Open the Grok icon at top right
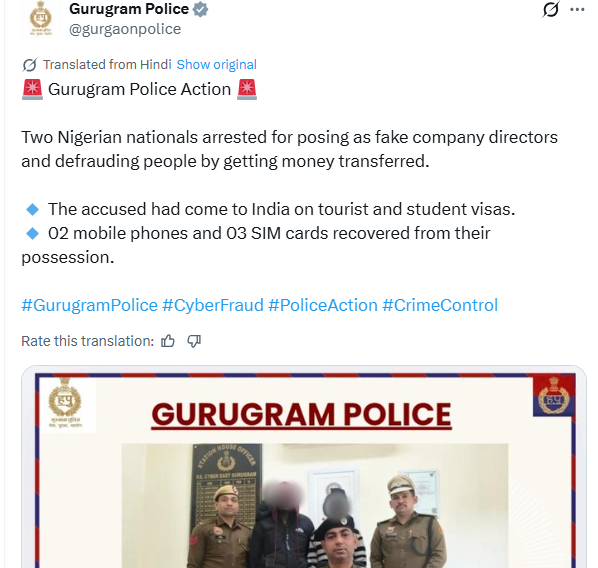Image resolution: width=598 pixels, height=568 pixels. tap(551, 9)
